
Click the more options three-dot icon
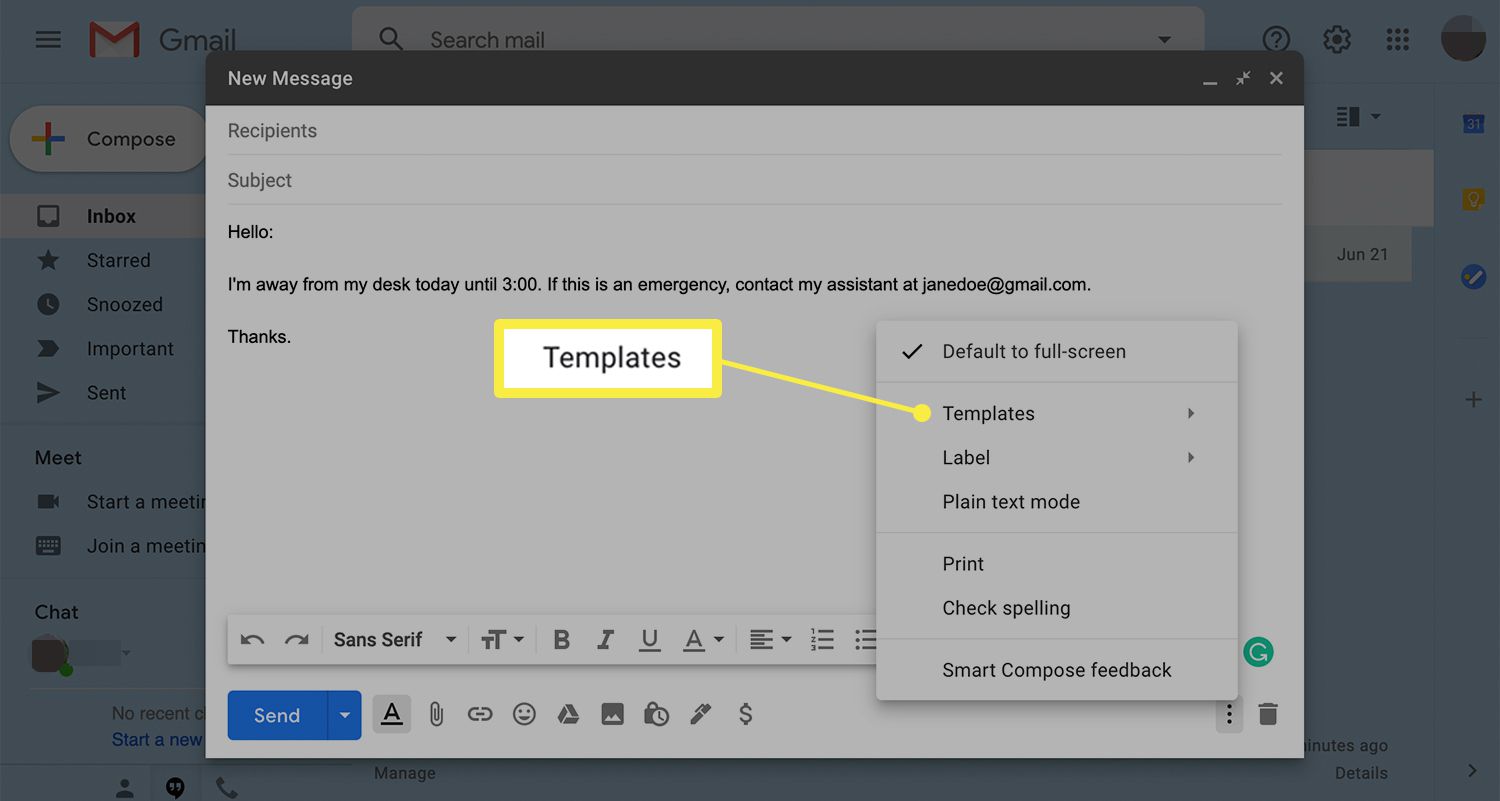click(1229, 714)
